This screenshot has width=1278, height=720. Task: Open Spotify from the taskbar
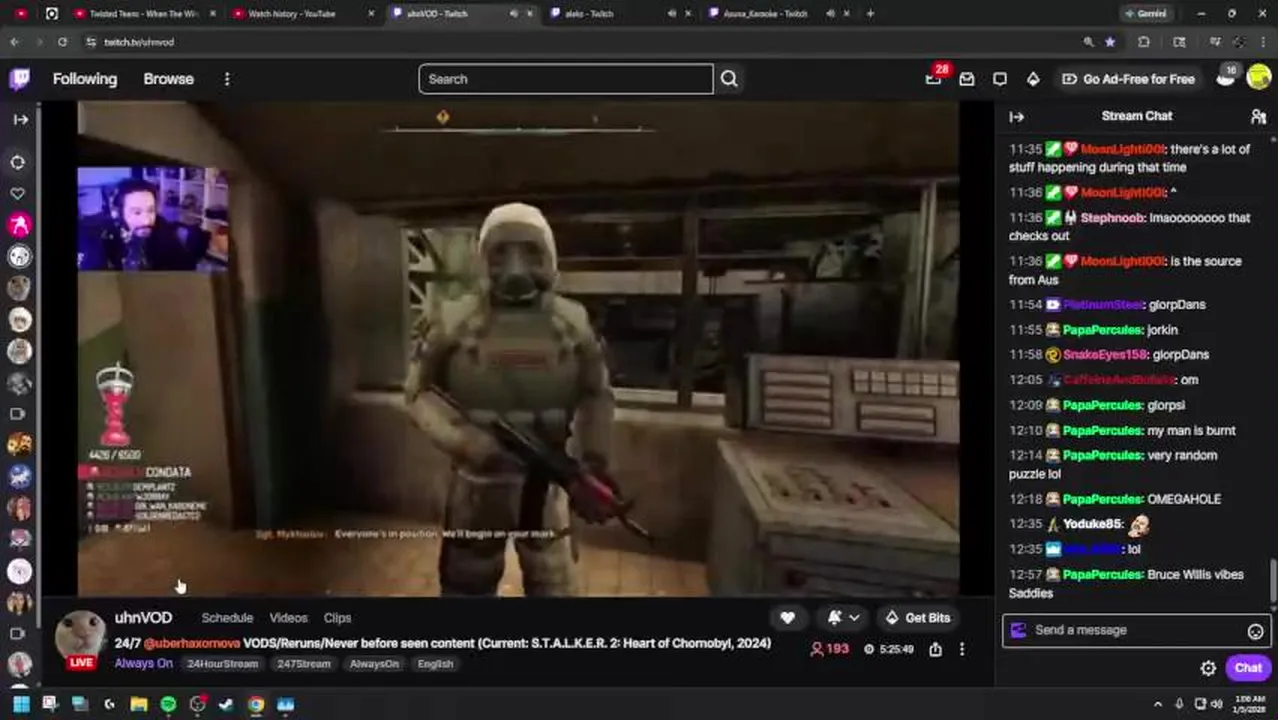(x=168, y=704)
